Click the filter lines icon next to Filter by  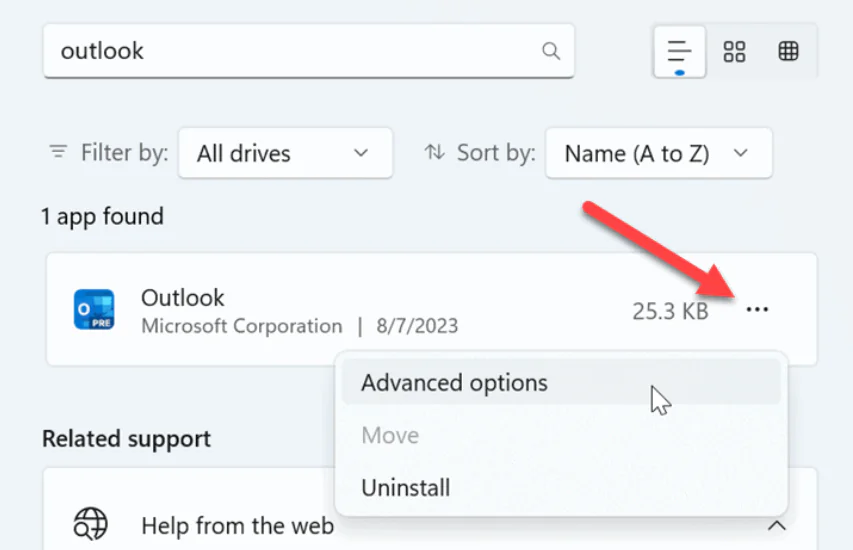pos(59,152)
